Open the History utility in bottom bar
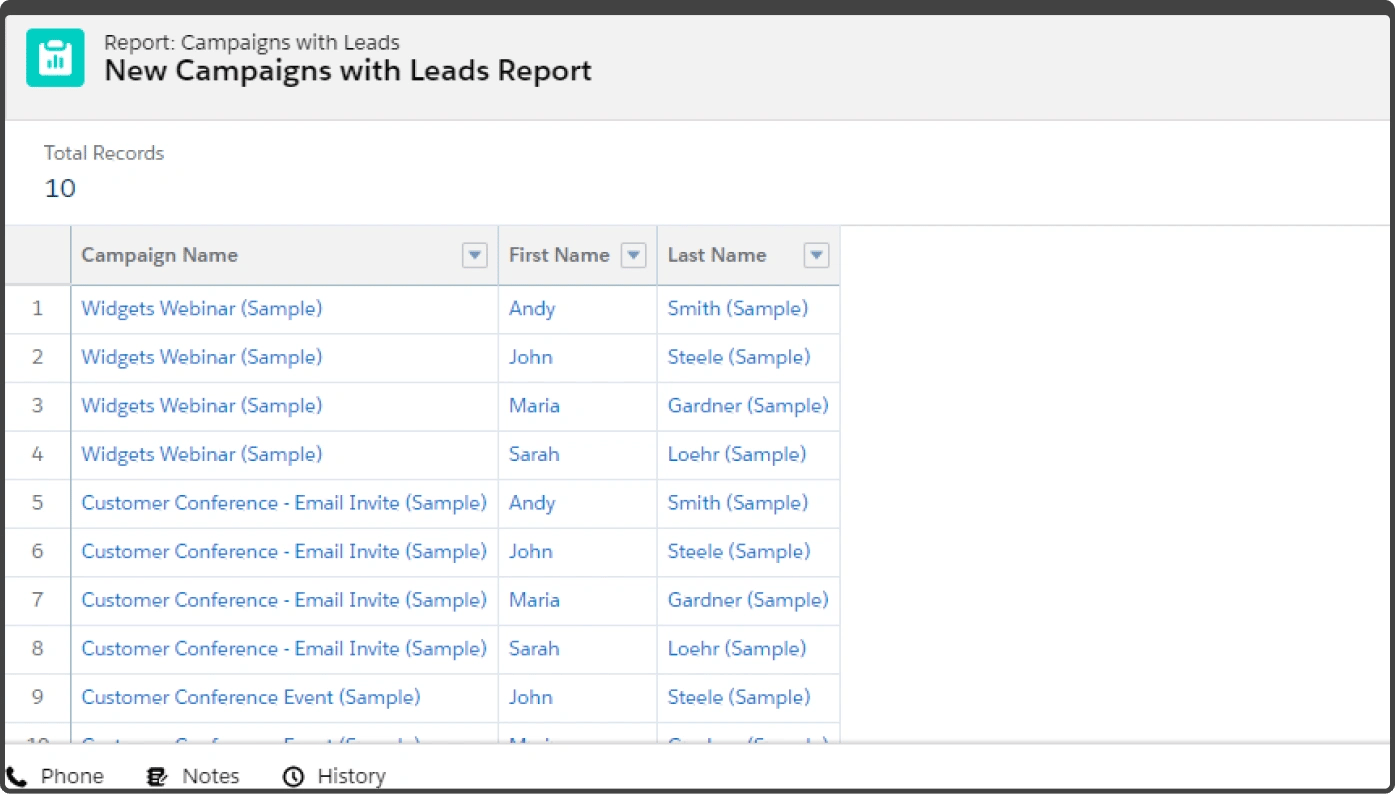Image resolution: width=1395 pixels, height=794 pixels. click(334, 776)
